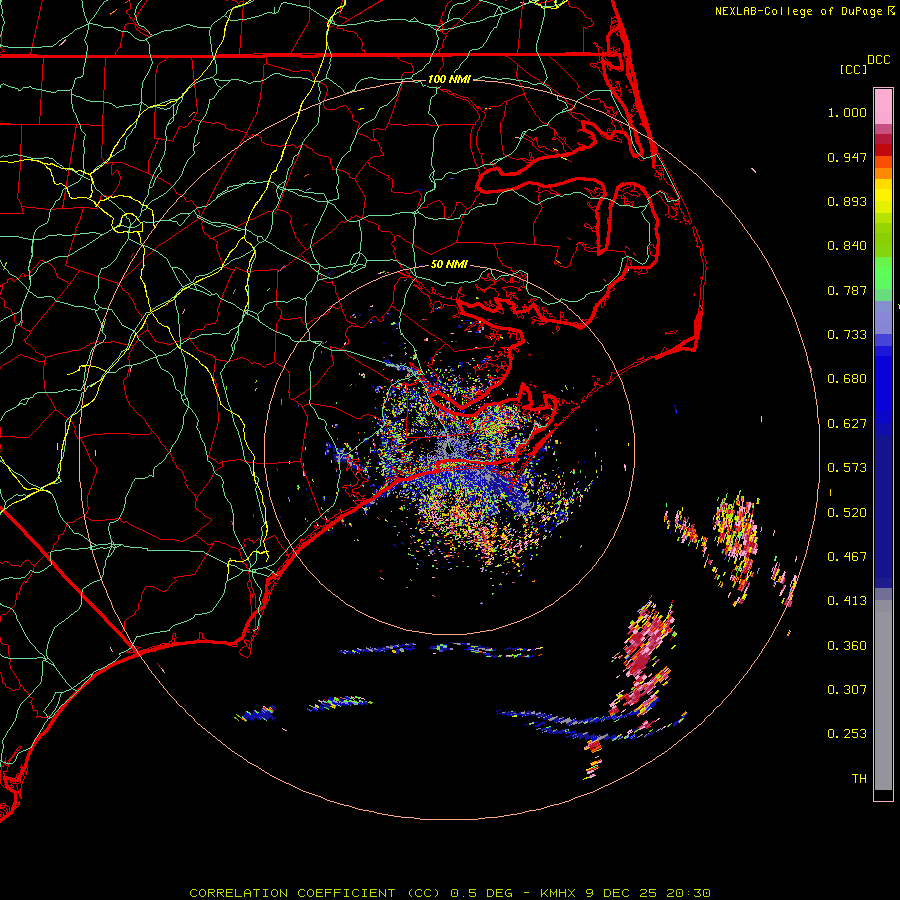Click the 0.413 colorbar value

(x=847, y=601)
